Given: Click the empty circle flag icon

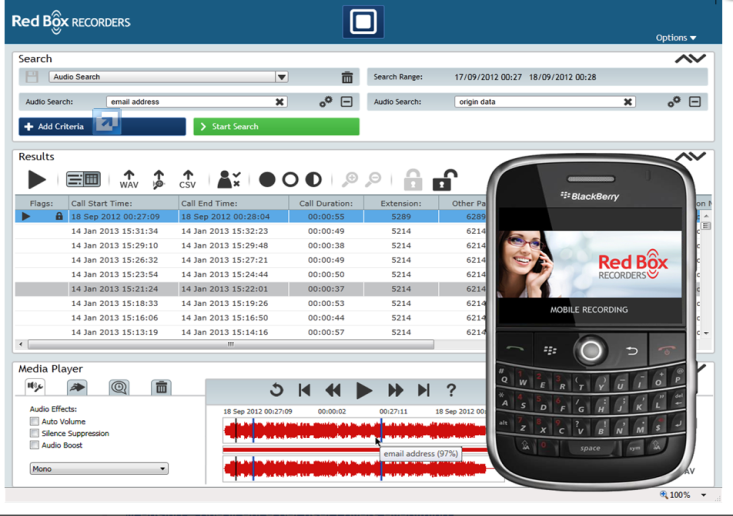Looking at the screenshot, I should click(290, 179).
